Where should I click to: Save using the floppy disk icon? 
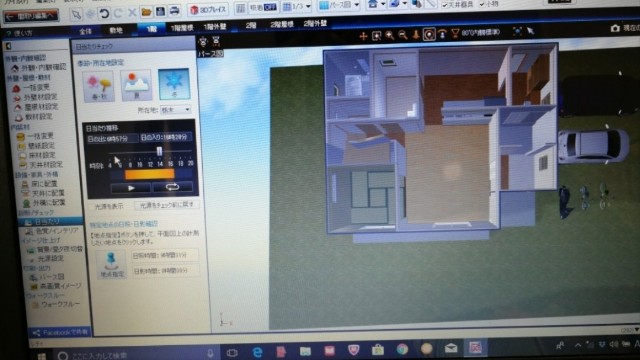tap(160, 11)
